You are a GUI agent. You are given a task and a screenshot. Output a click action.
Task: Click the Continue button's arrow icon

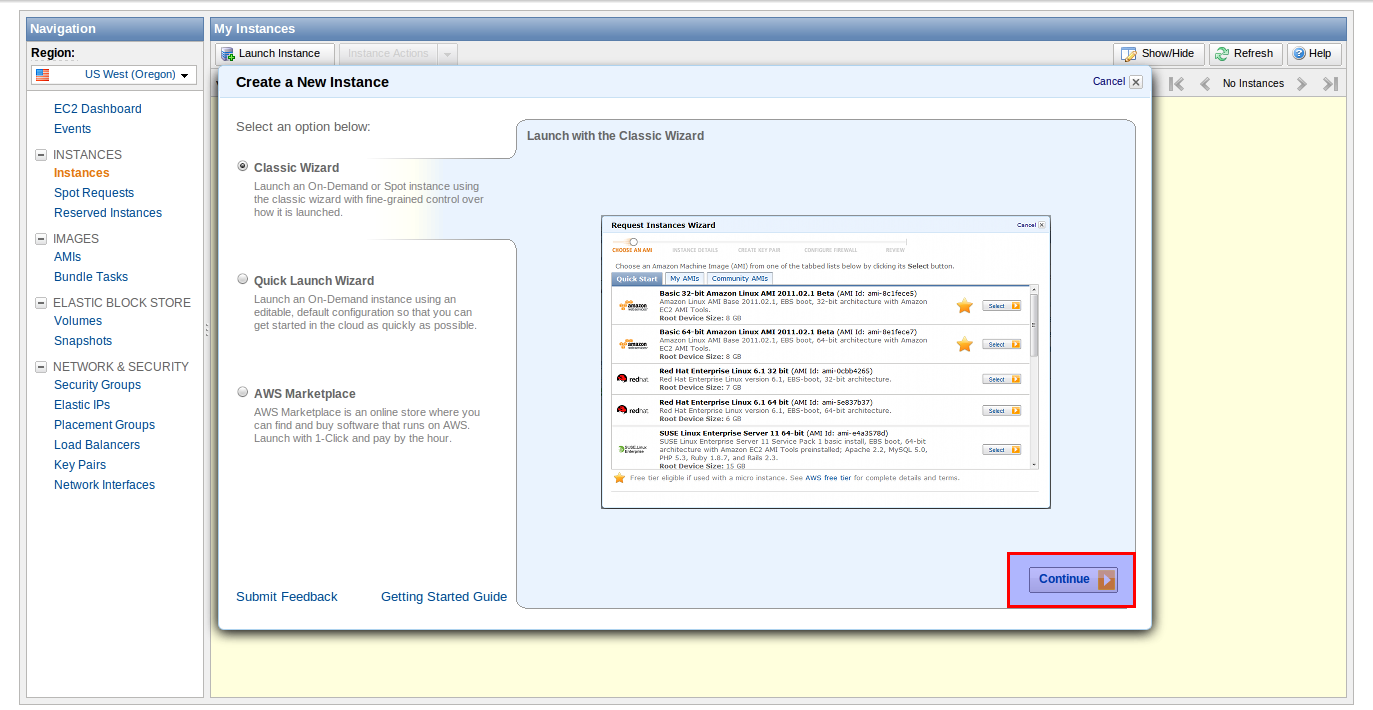[x=1106, y=579]
